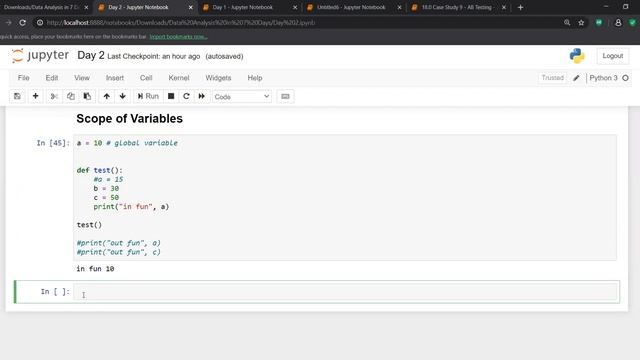Switch to Case Study 9 browser tab
640x360 pixels.
tap(456, 7)
